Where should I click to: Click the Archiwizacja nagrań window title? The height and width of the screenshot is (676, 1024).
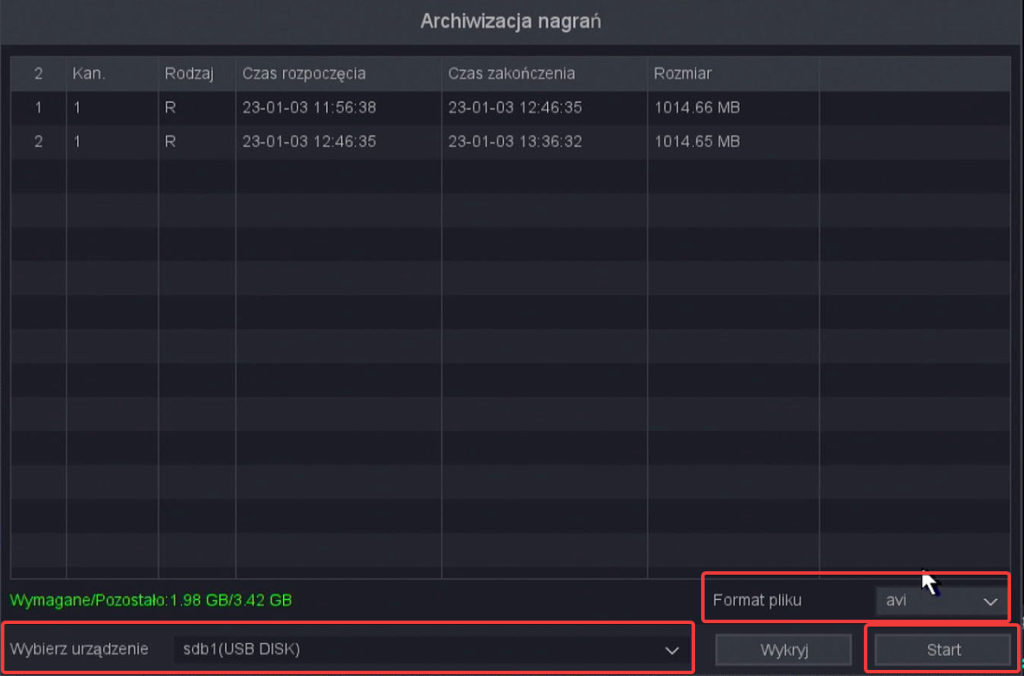click(511, 21)
